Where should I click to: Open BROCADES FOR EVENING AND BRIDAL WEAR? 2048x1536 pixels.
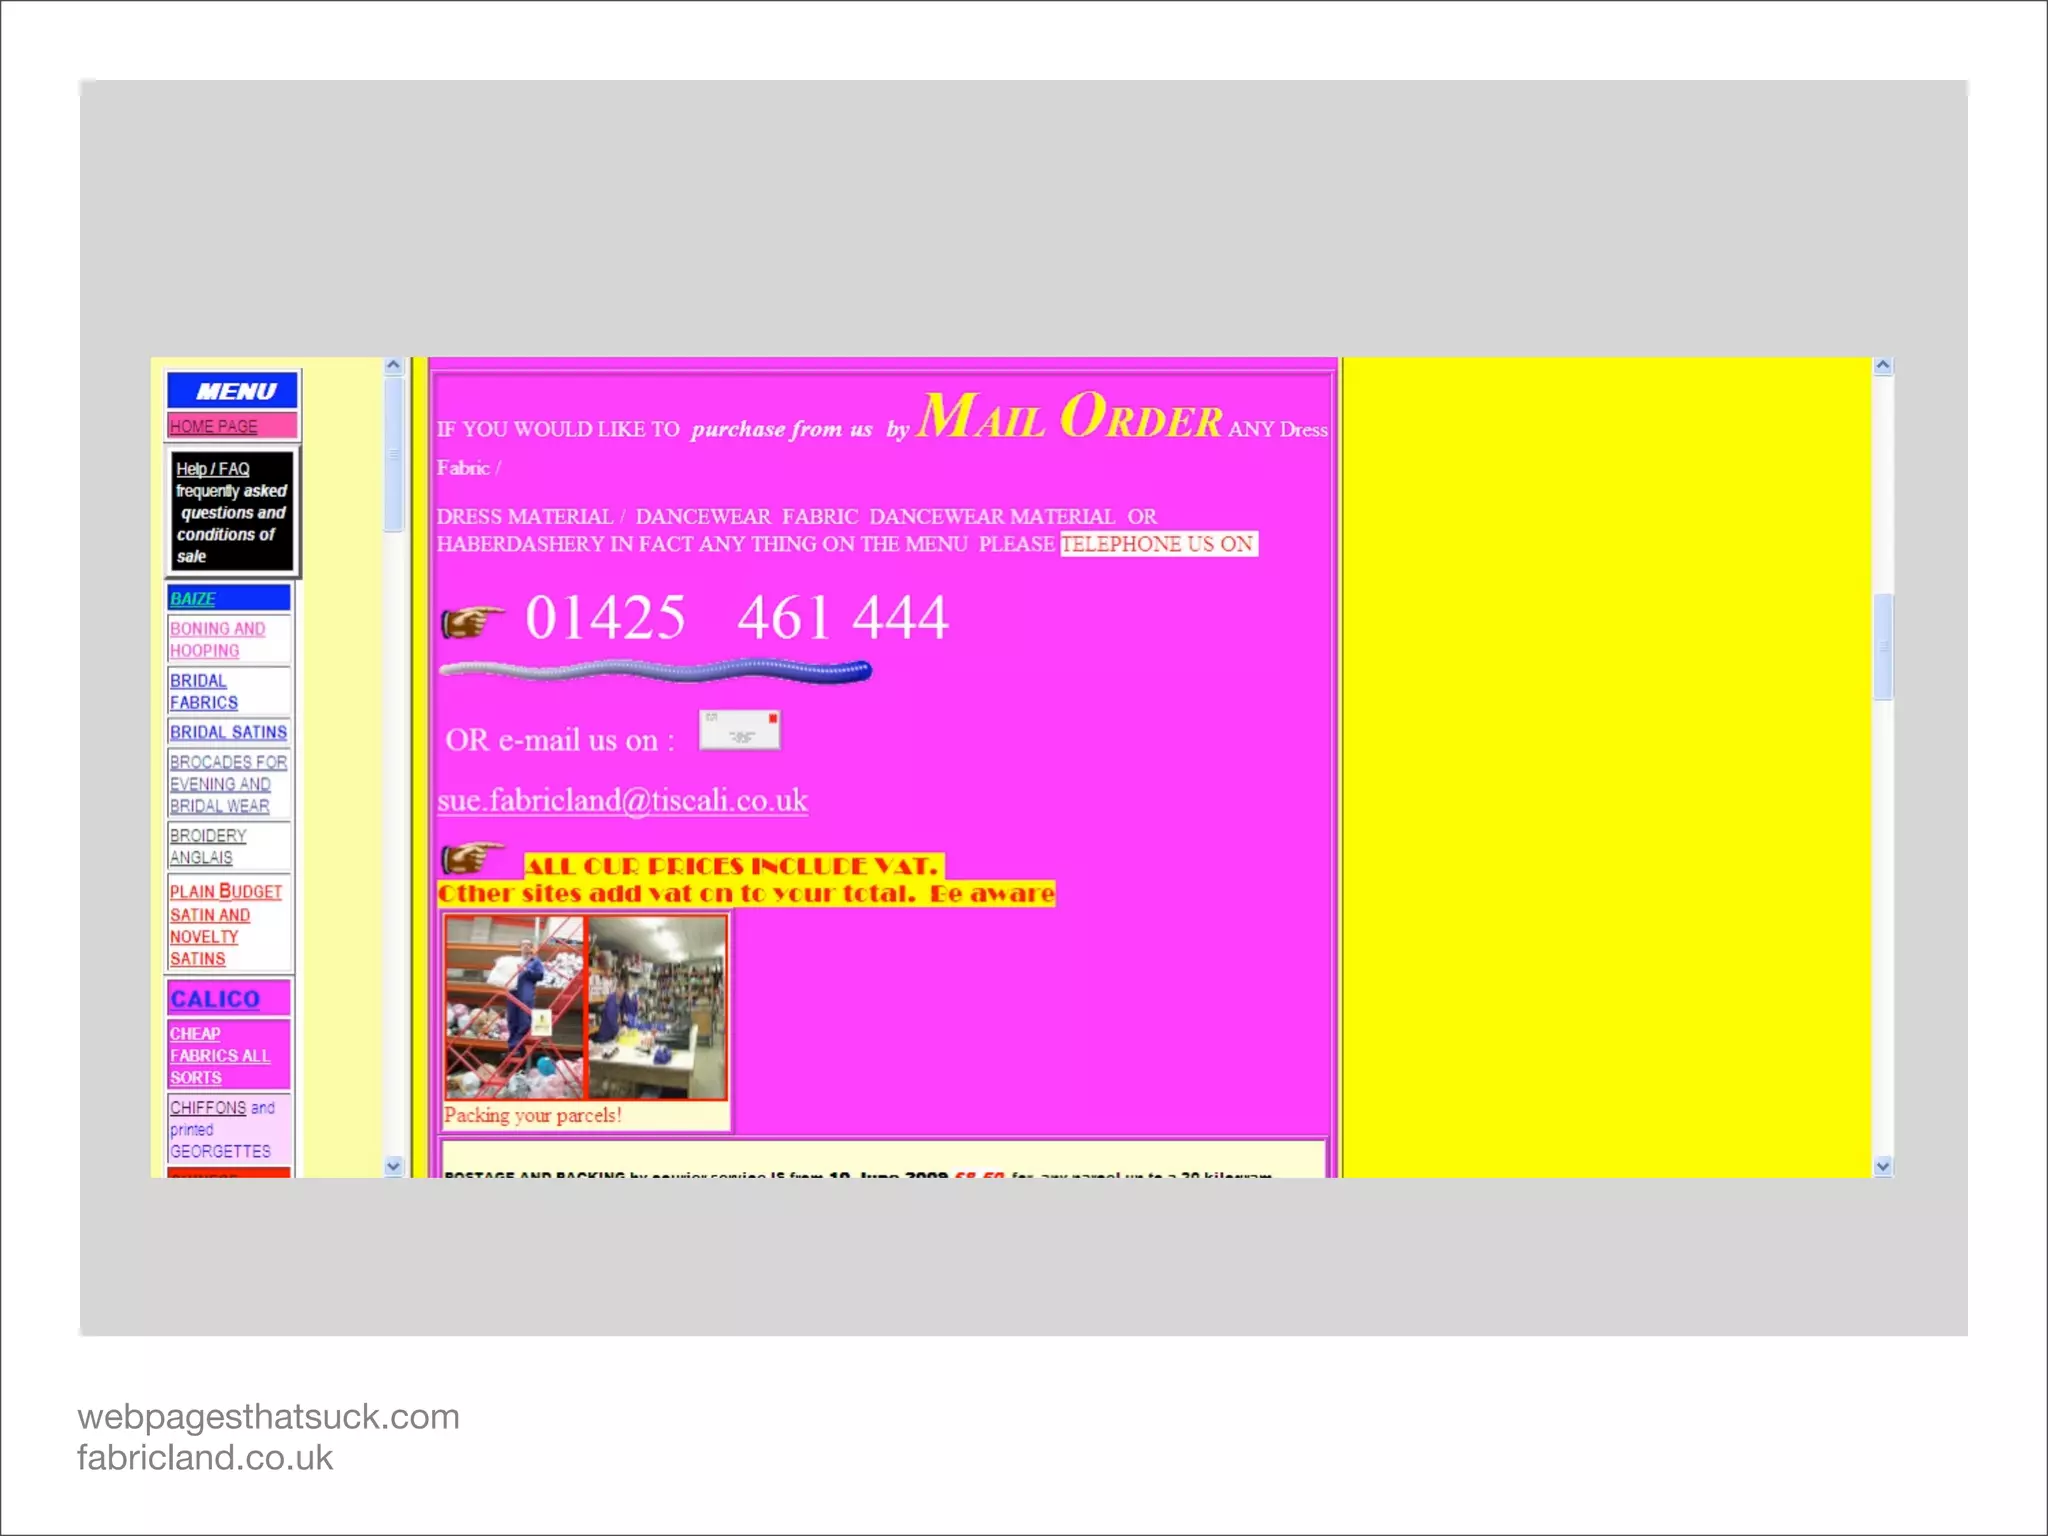(x=228, y=784)
